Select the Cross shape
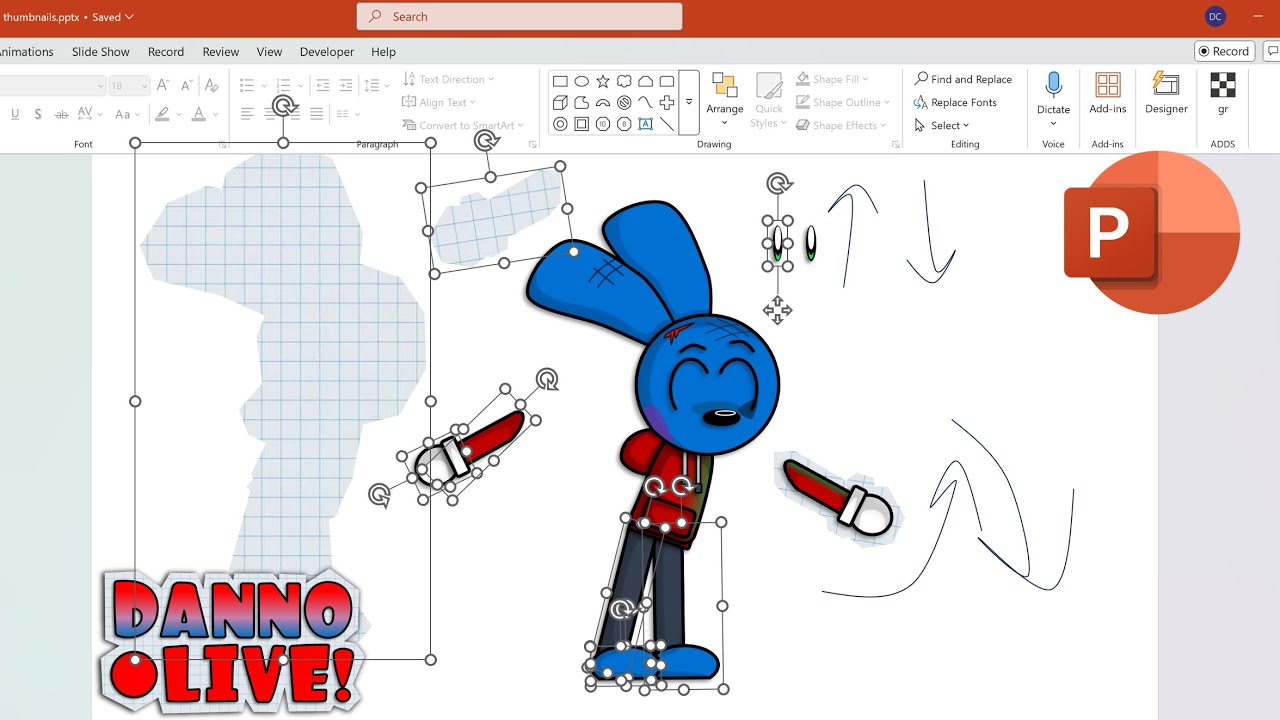 667,103
